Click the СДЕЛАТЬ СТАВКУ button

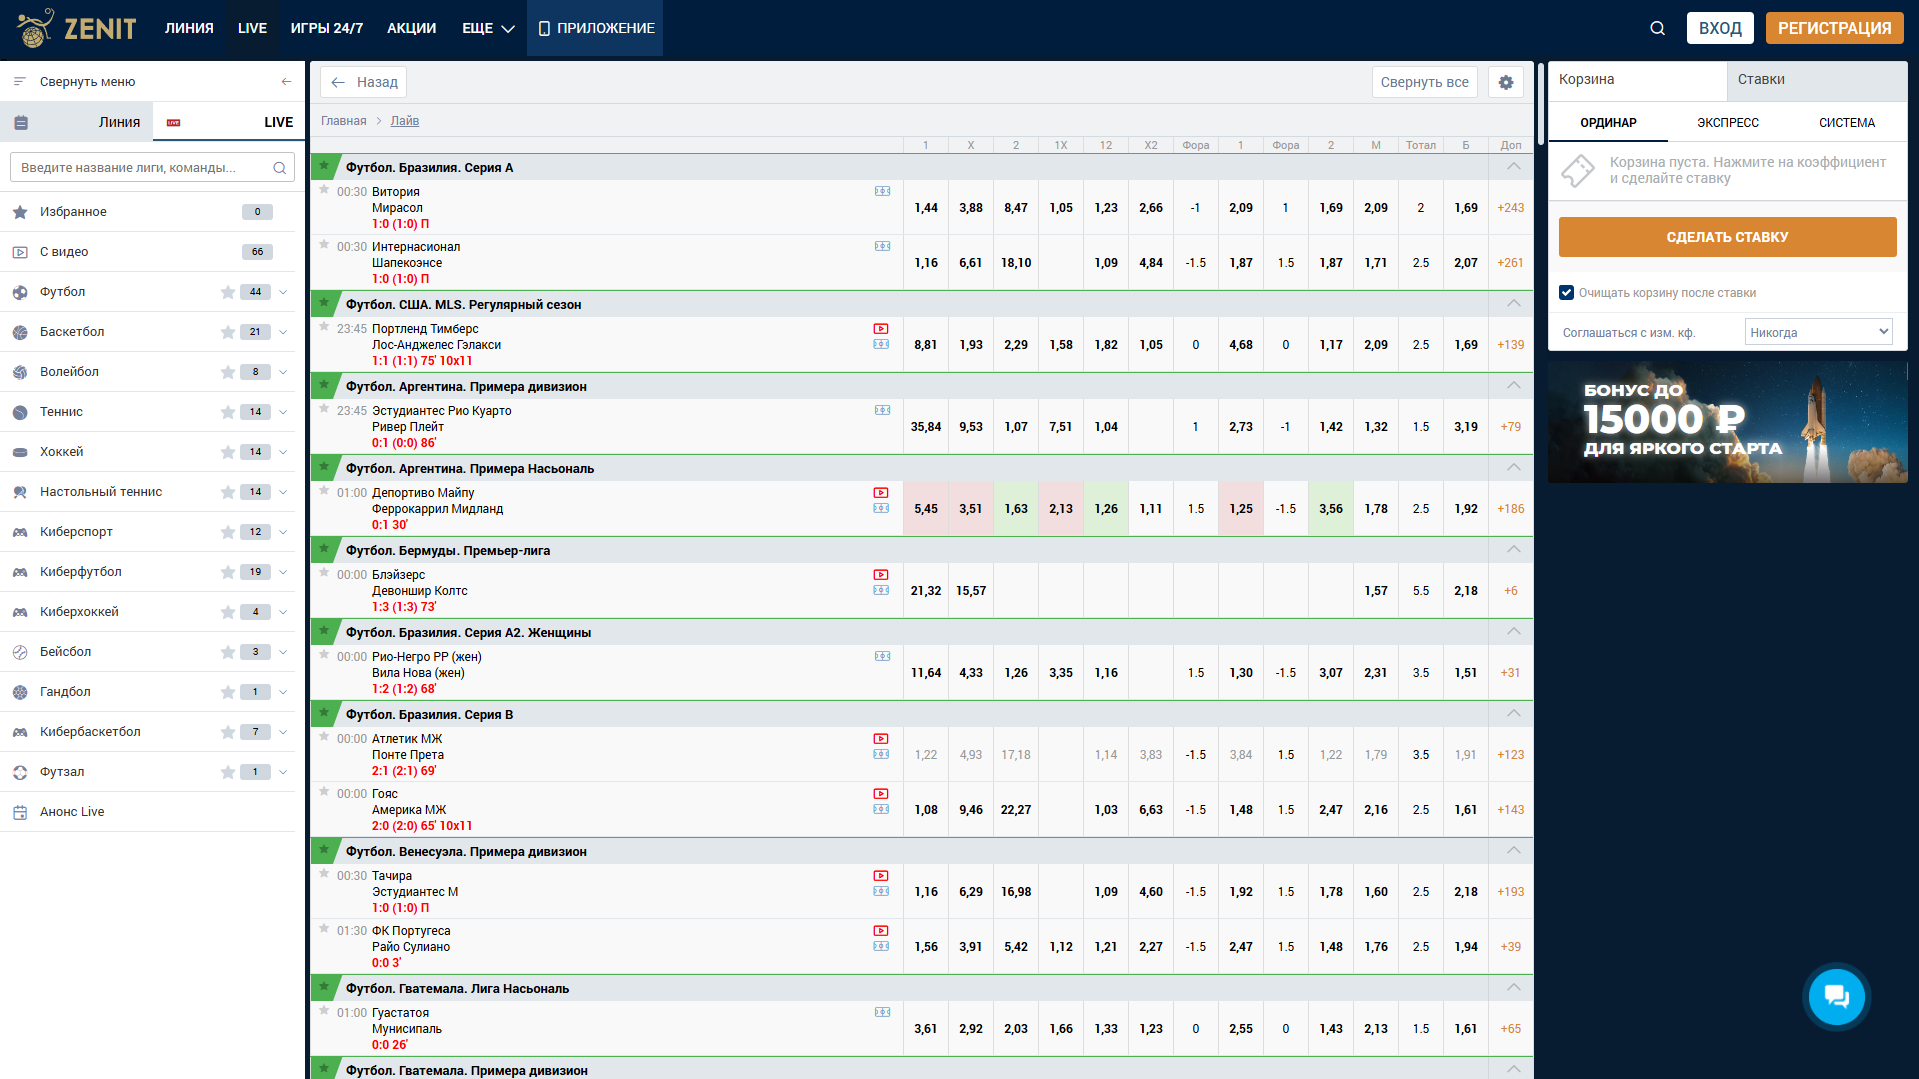coord(1727,237)
